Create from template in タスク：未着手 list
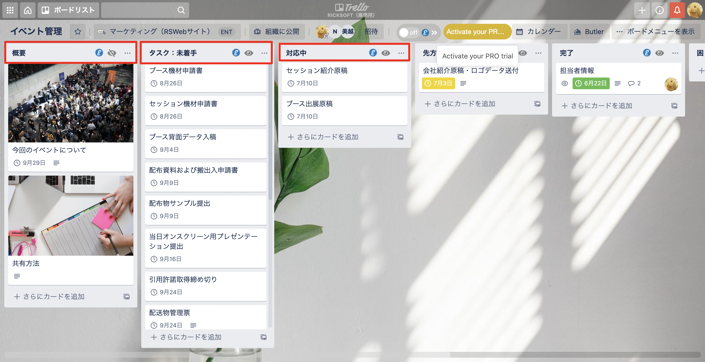Screen dimensions: 705x362 click(x=263, y=337)
